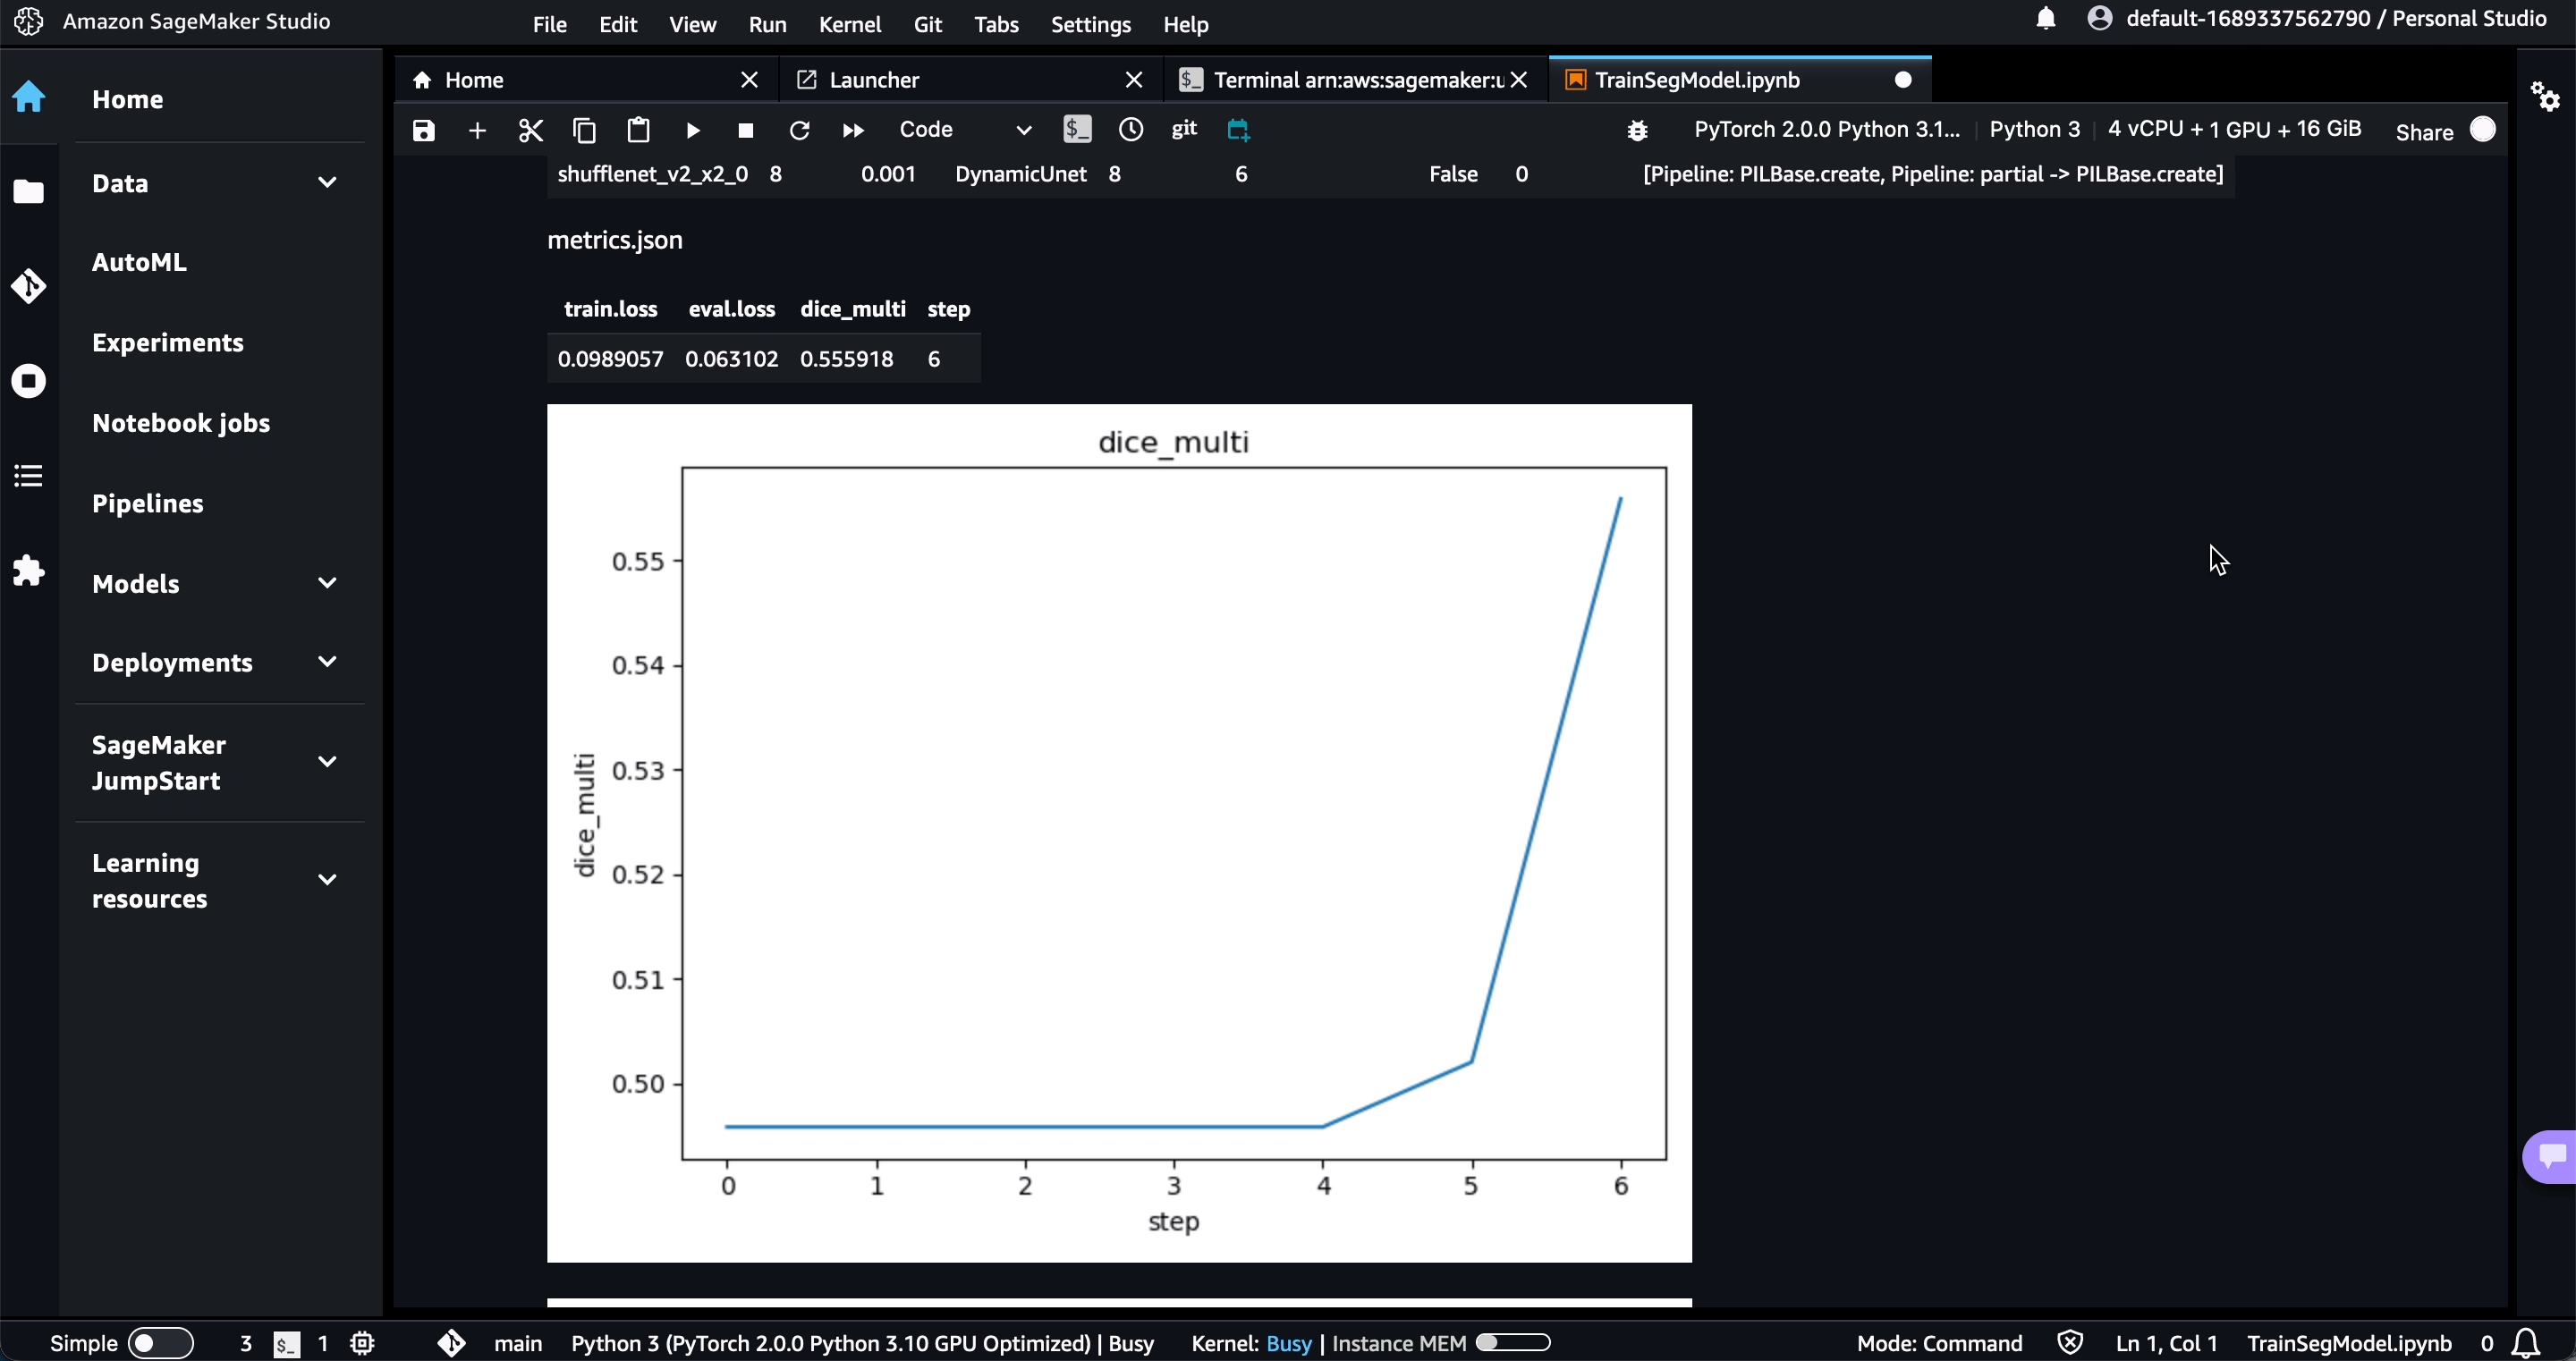Click the 4 vCPU + 1 GPU instance button
This screenshot has width=2576, height=1361.
(x=2234, y=129)
